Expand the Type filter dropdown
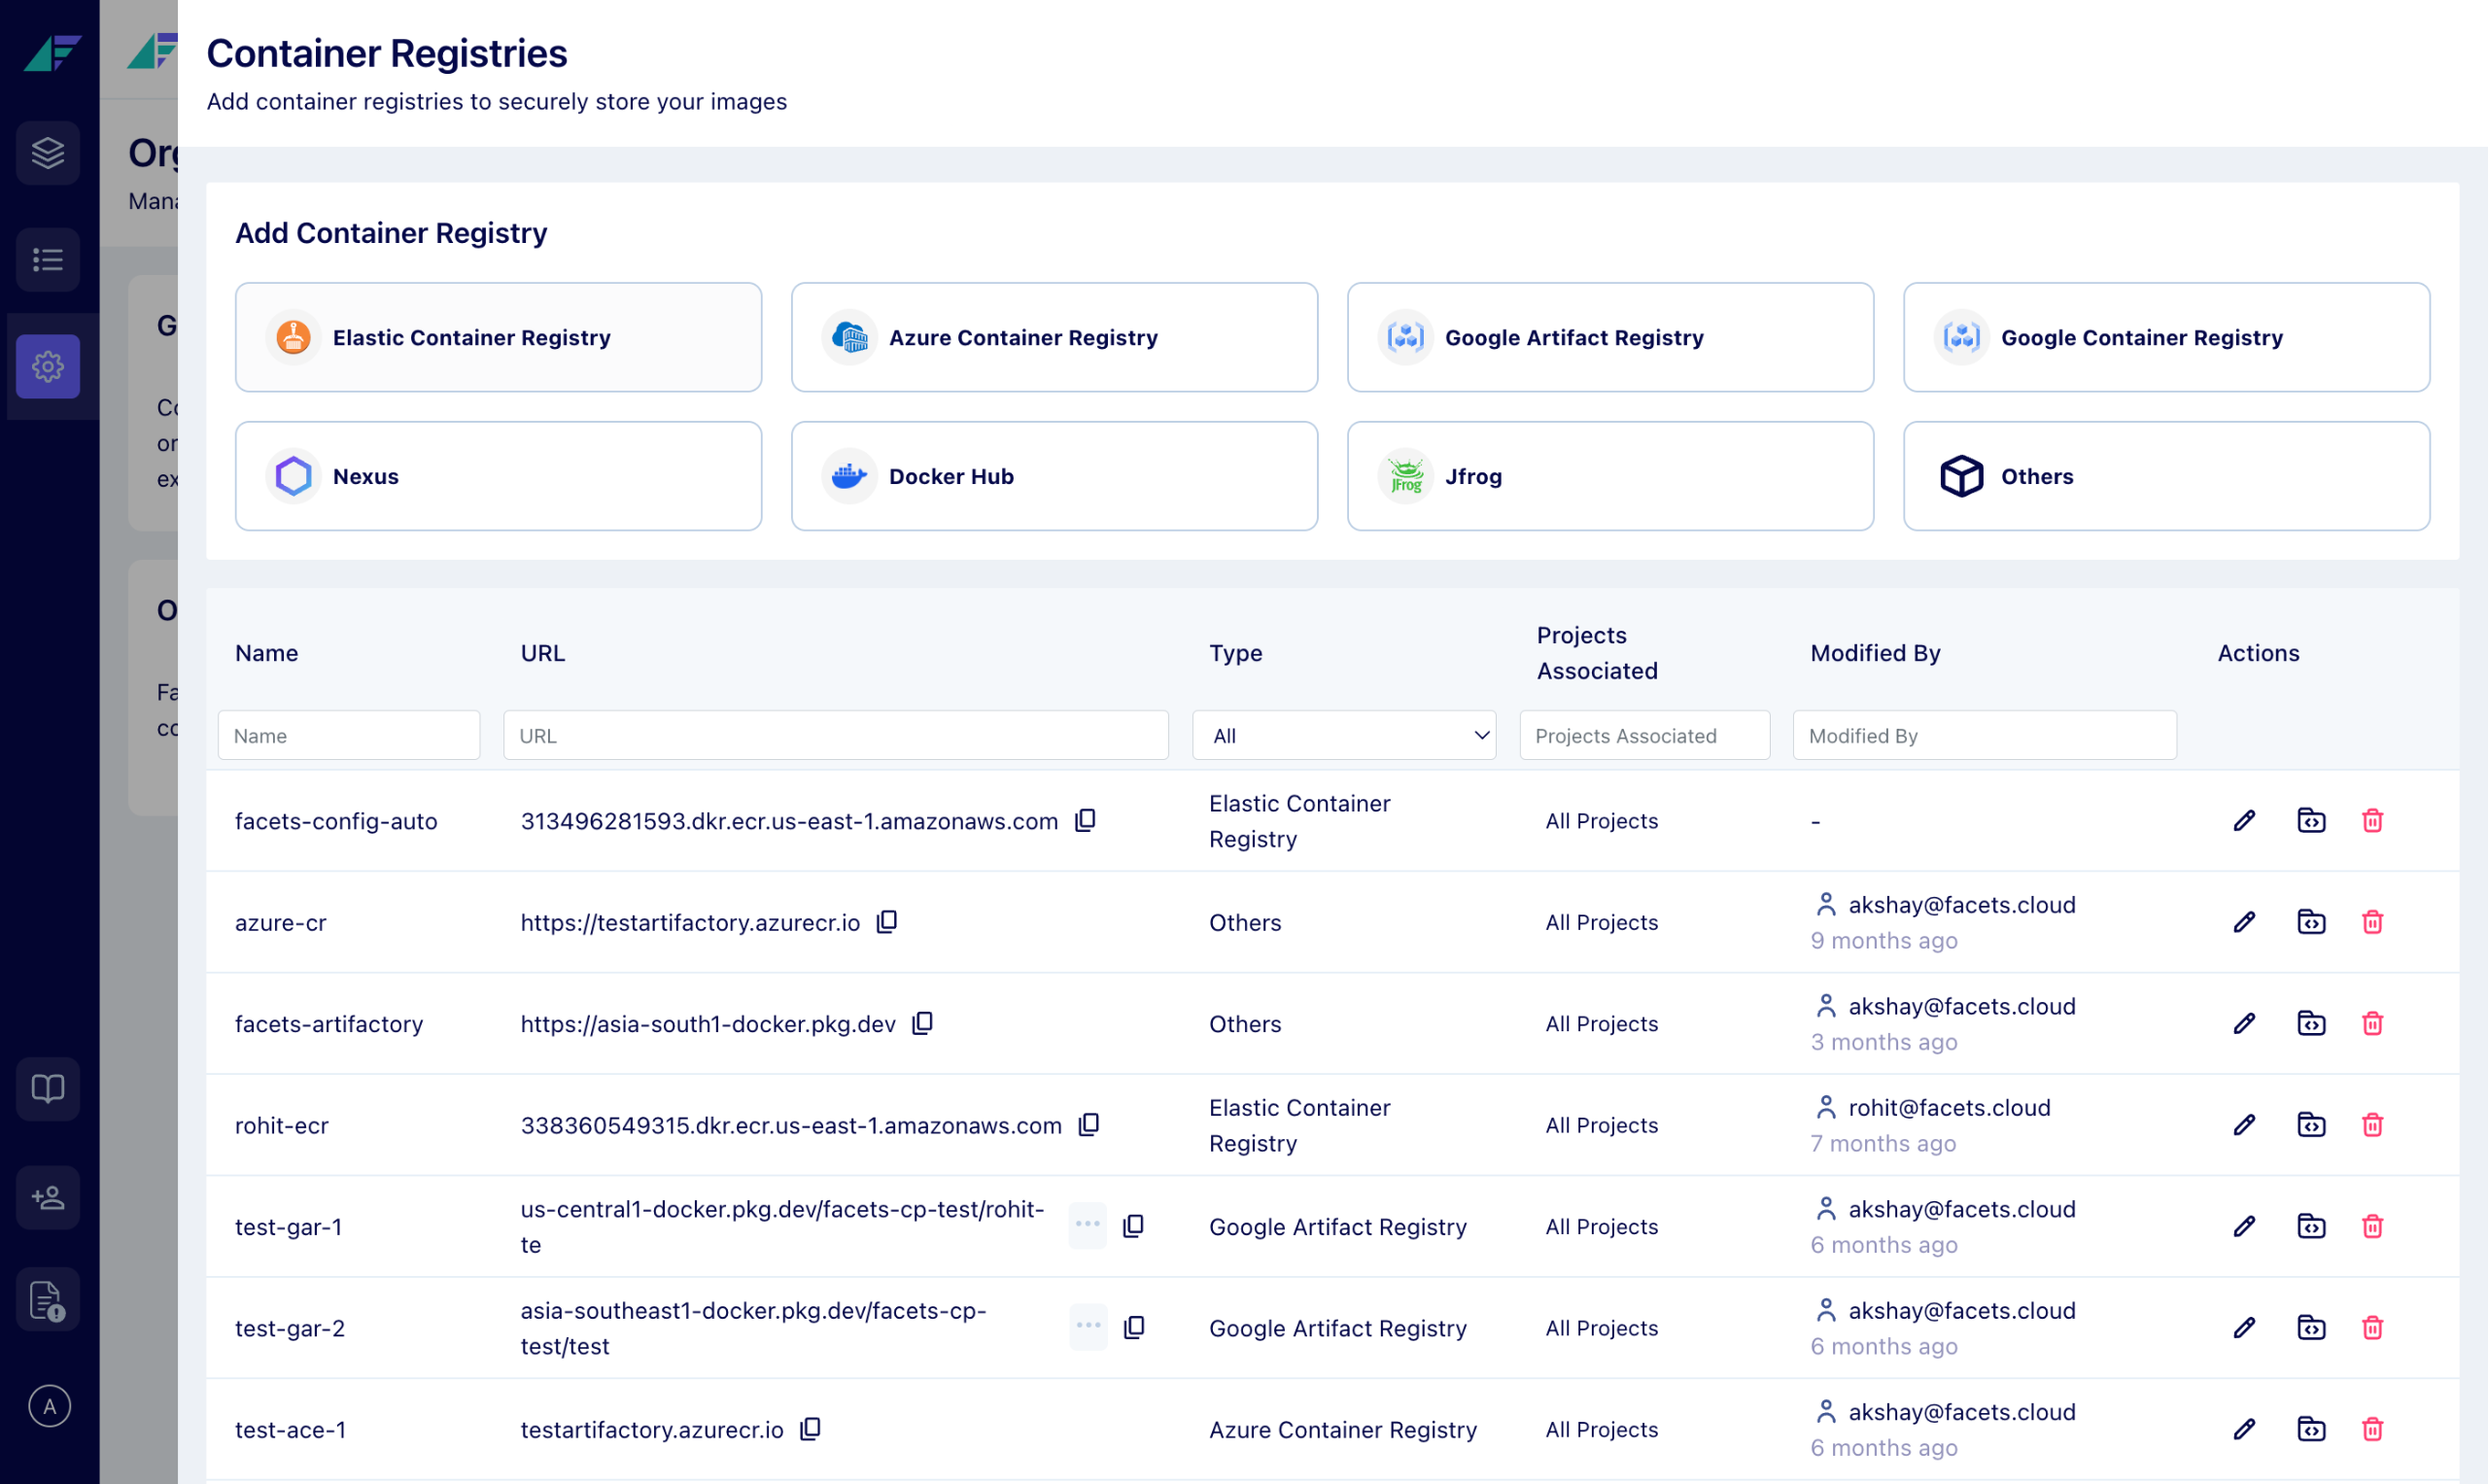Image resolution: width=2488 pixels, height=1484 pixels. [x=1344, y=736]
